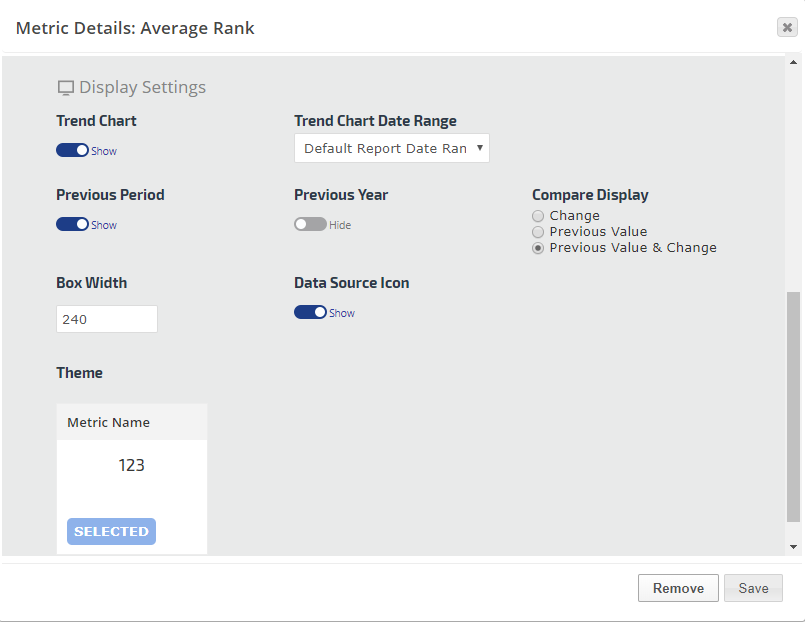Enable the Previous Year toggle

(310, 224)
